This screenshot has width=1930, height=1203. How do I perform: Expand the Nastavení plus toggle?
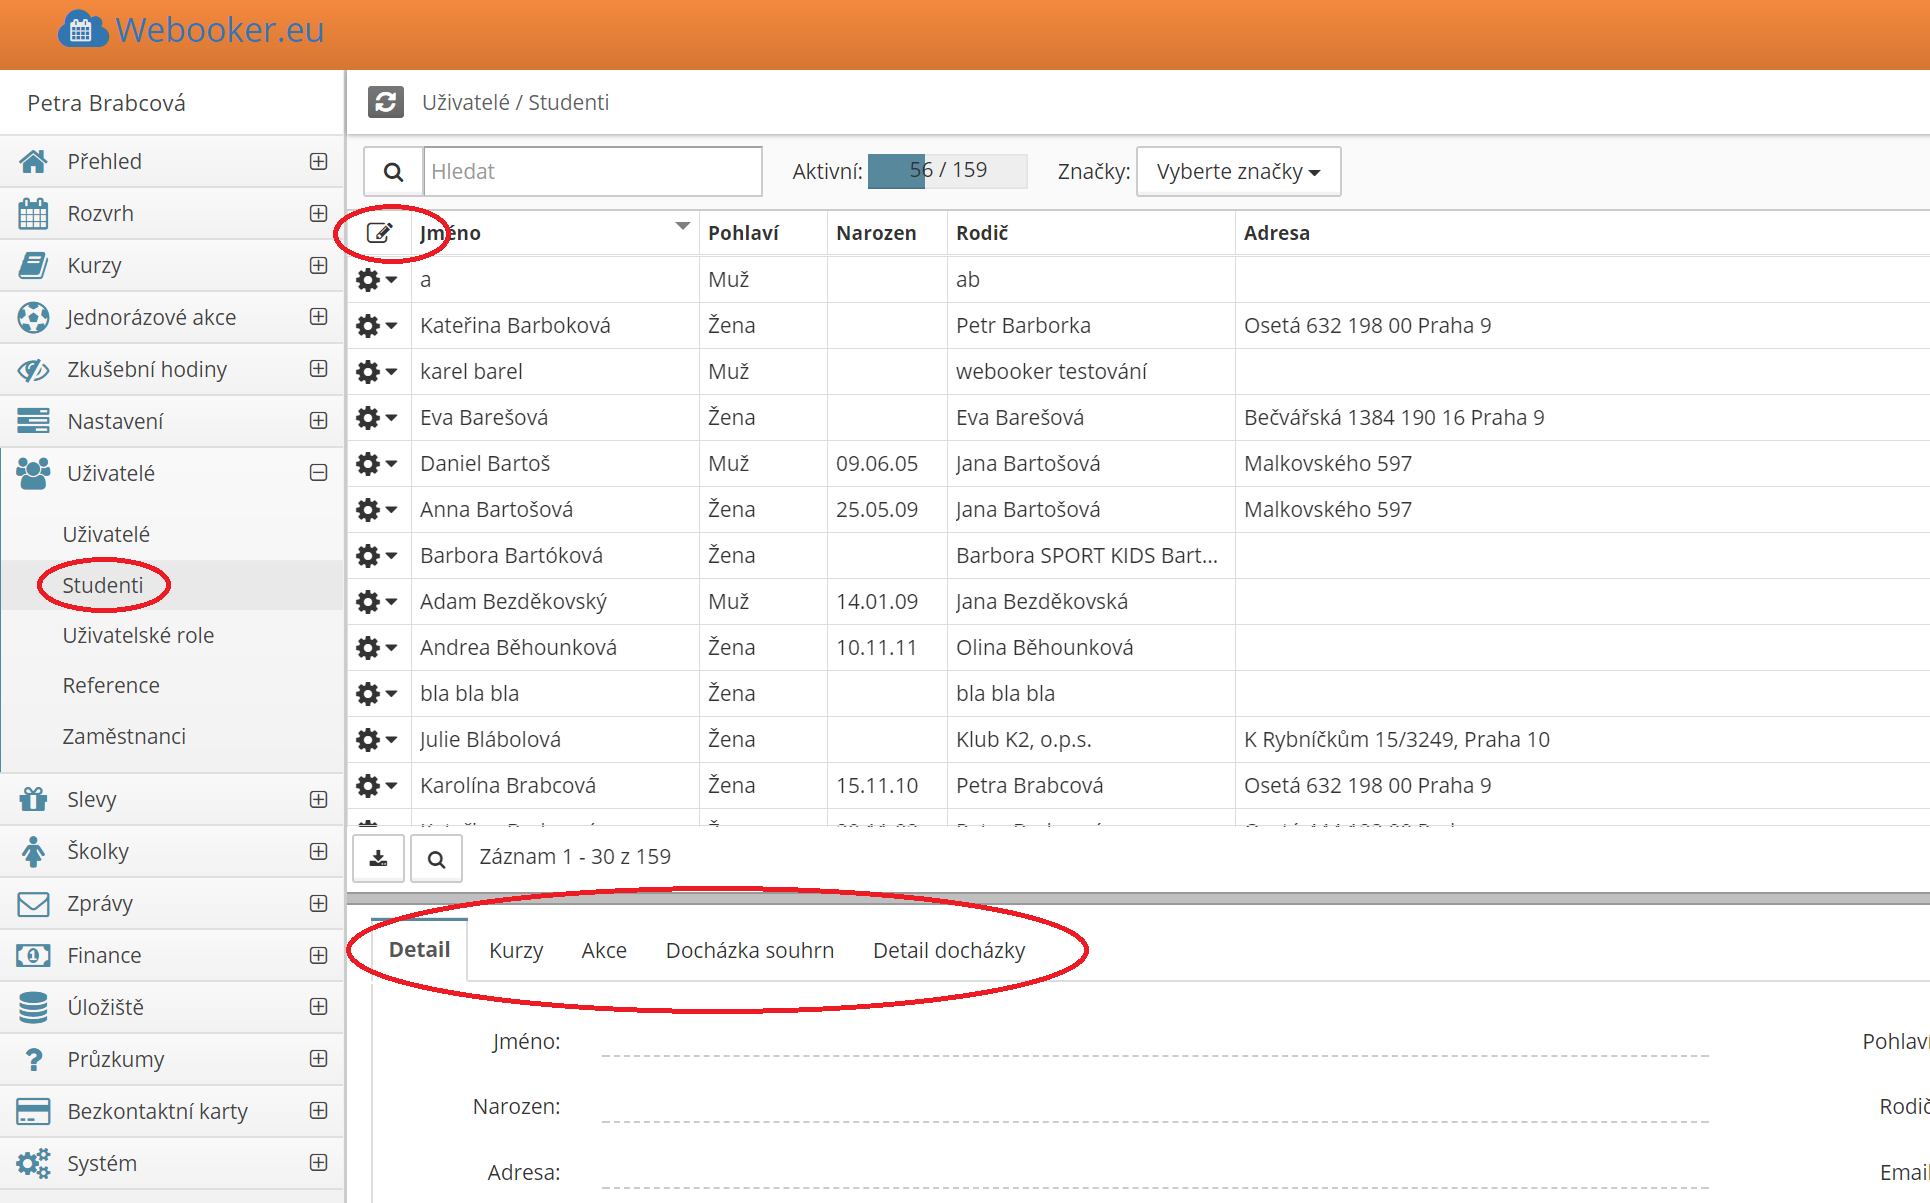(x=318, y=421)
